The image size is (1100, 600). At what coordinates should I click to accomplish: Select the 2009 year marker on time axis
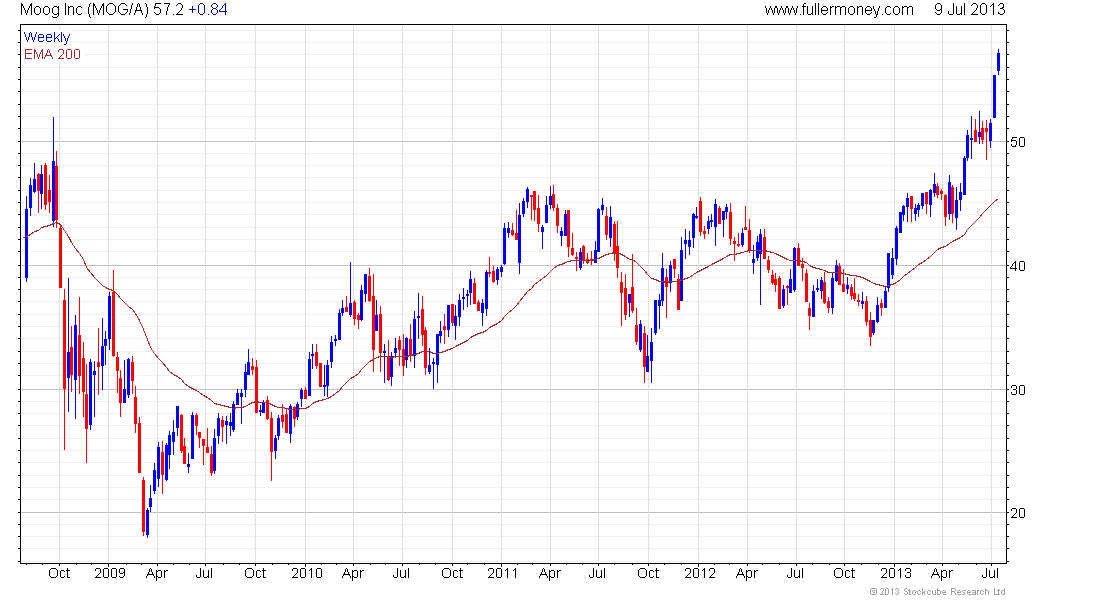(109, 573)
